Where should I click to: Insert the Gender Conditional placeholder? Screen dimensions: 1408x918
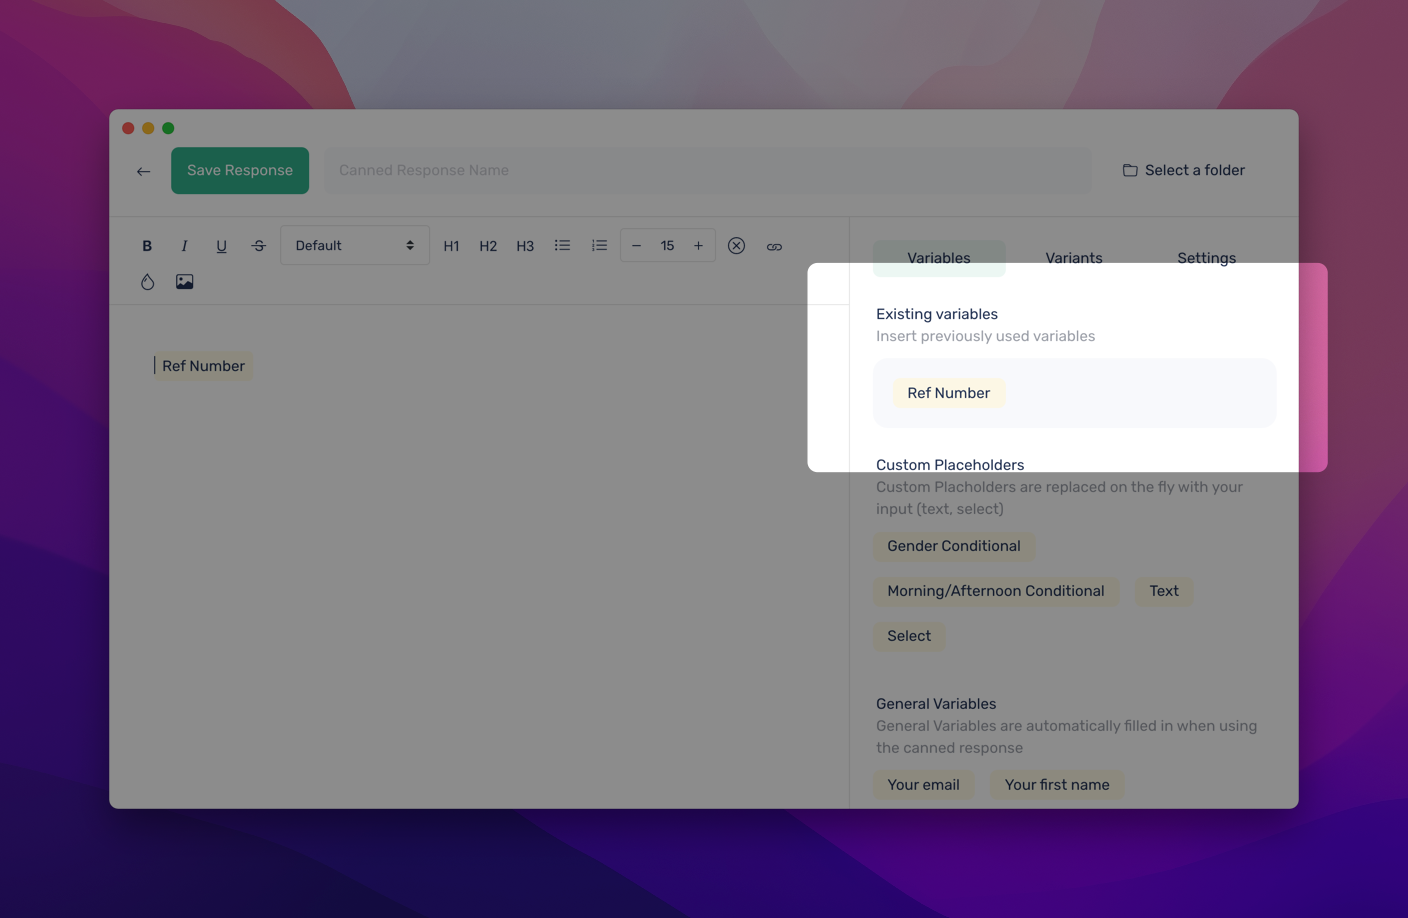tap(953, 546)
